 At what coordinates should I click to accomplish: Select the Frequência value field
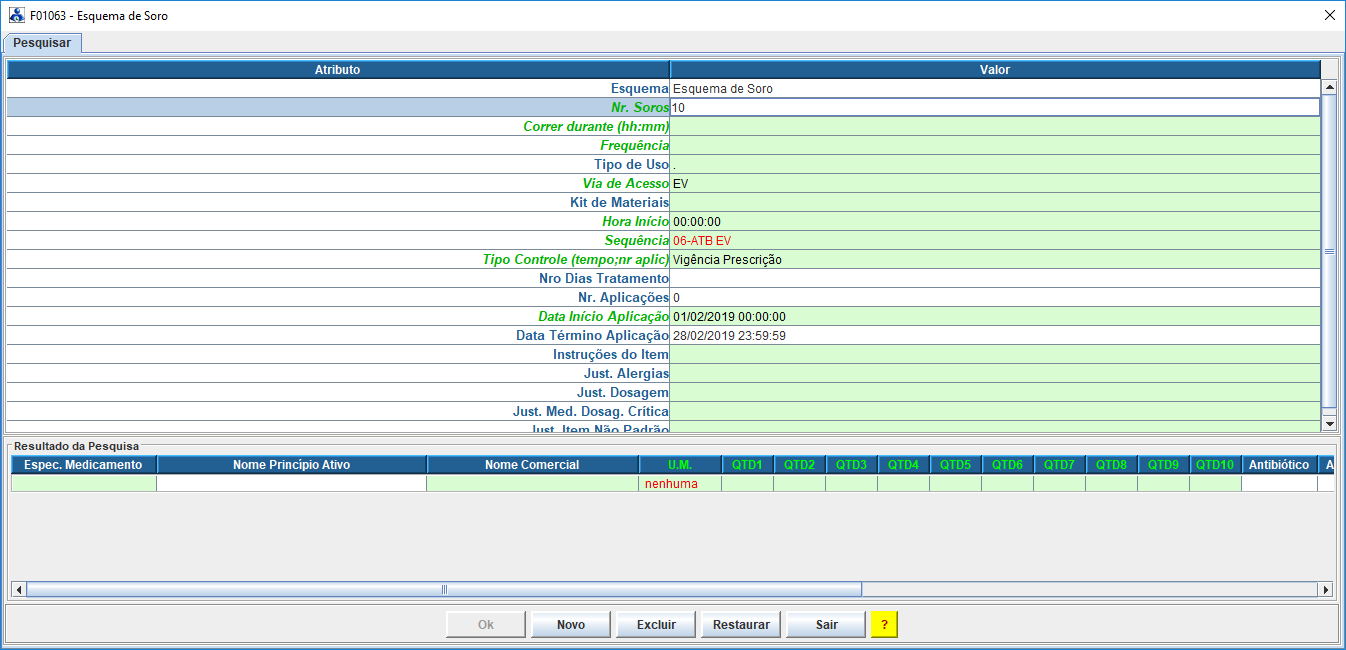[994, 146]
